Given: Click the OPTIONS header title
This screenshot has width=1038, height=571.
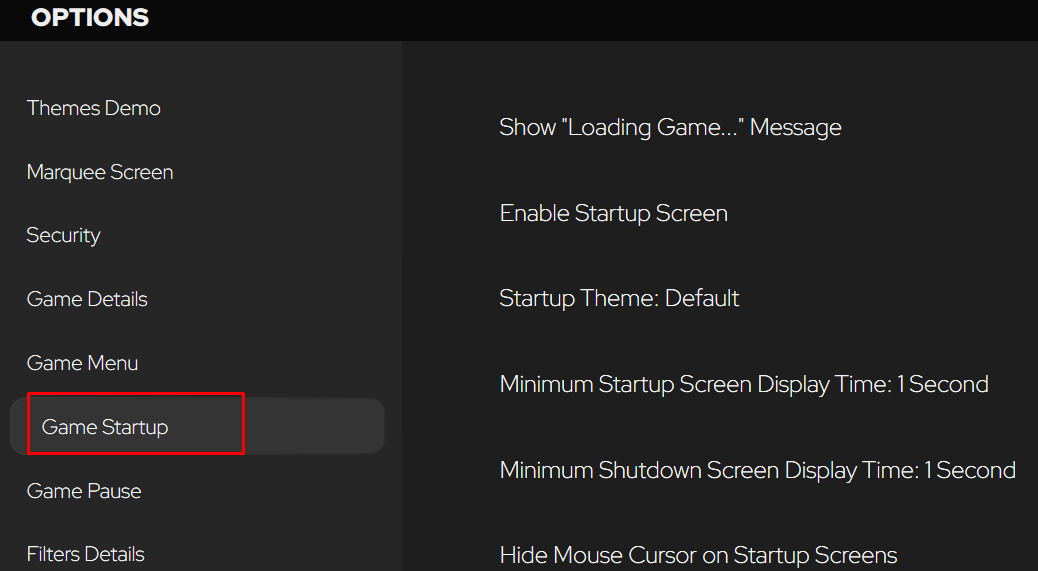Looking at the screenshot, I should (x=90, y=18).
